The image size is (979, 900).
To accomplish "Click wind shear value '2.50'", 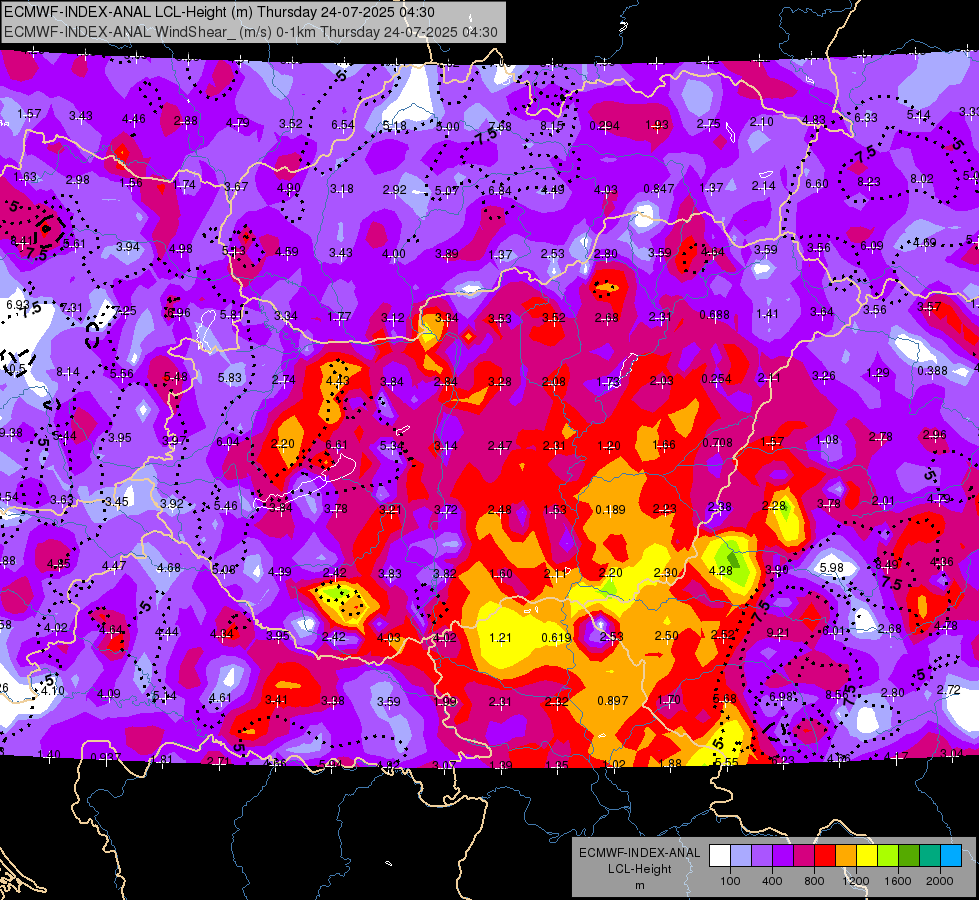I will (x=666, y=635).
